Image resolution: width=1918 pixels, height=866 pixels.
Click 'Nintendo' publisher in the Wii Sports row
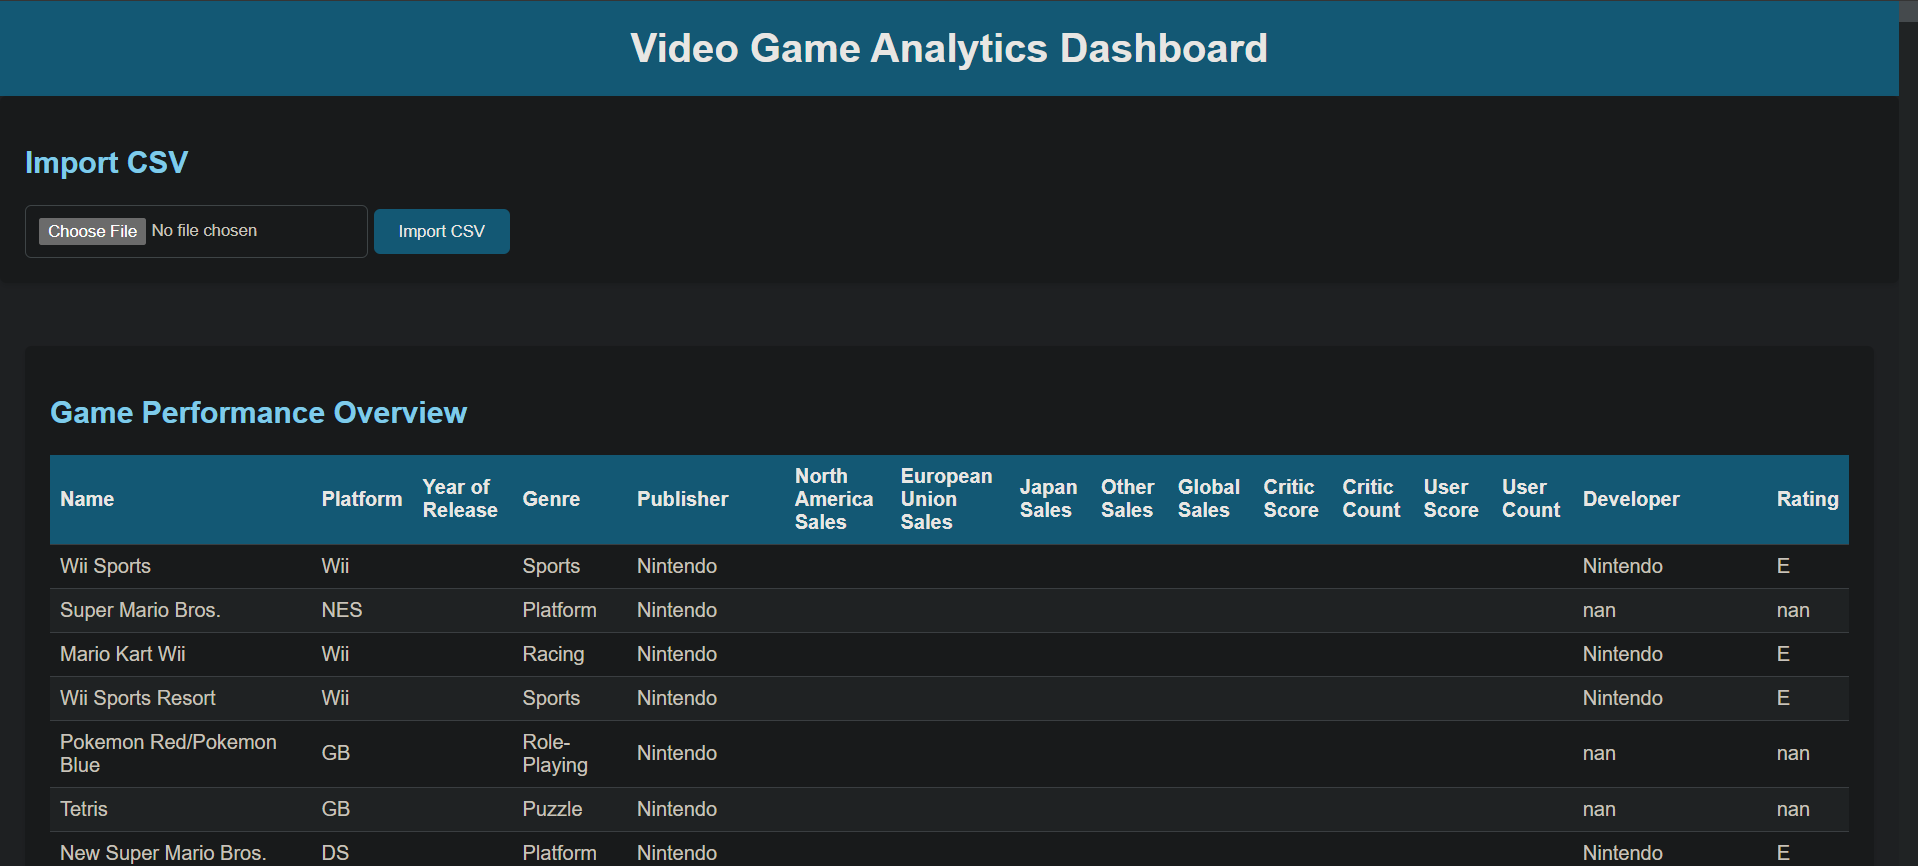(677, 566)
